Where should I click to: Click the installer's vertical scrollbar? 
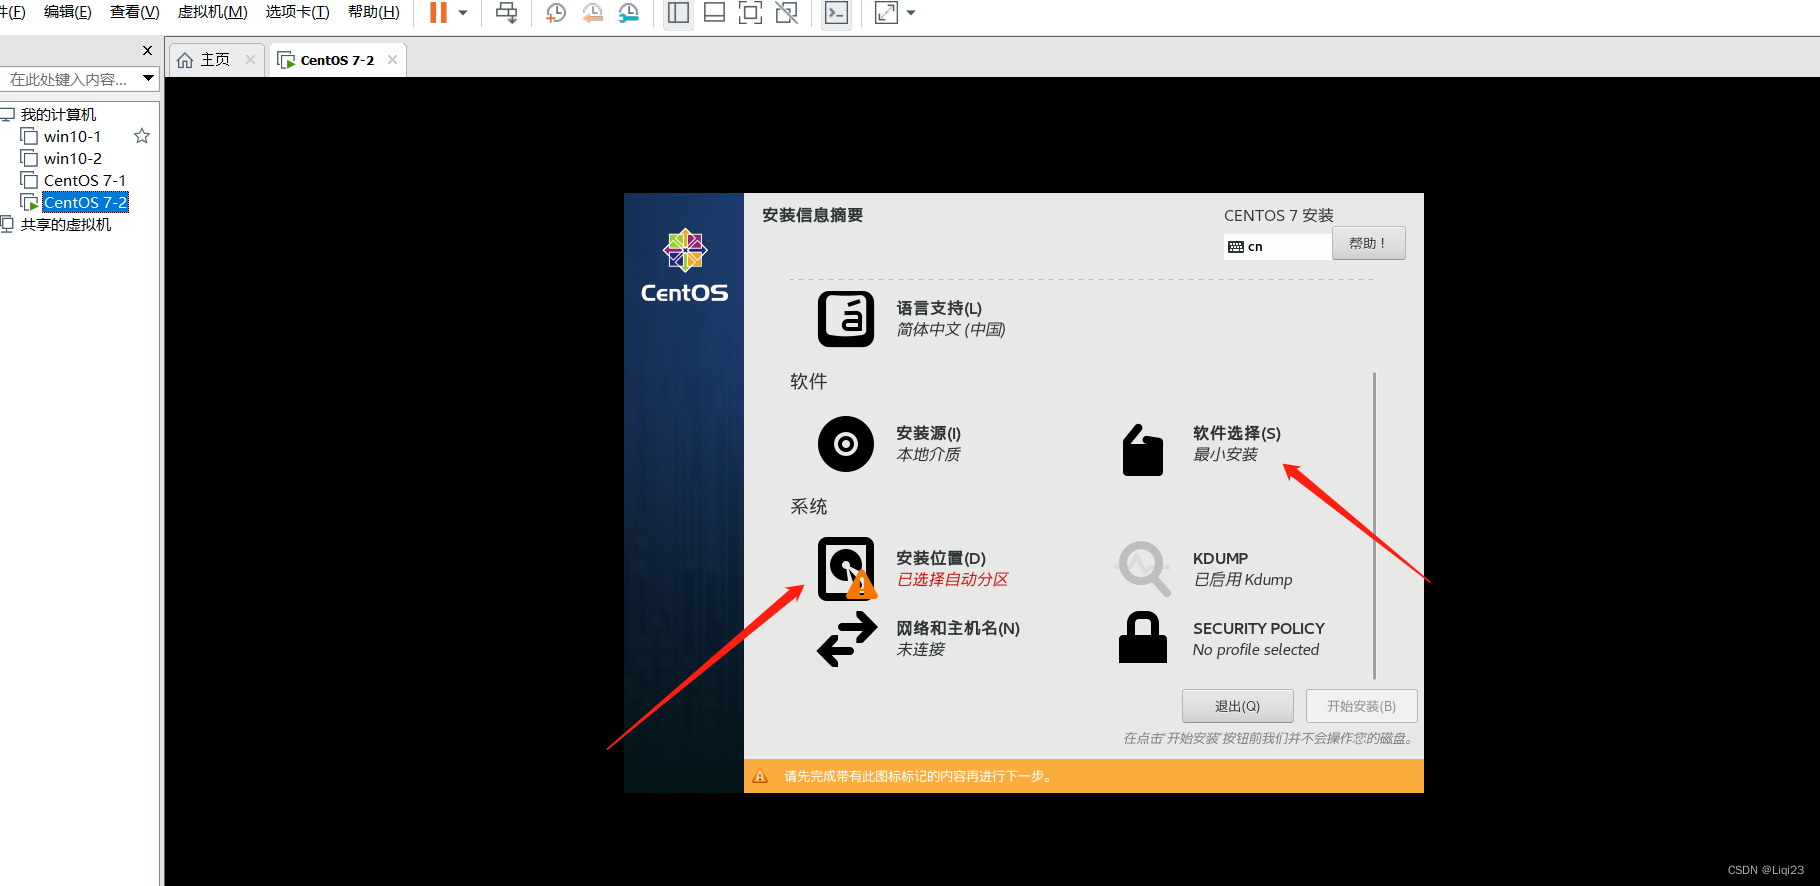point(1375,525)
